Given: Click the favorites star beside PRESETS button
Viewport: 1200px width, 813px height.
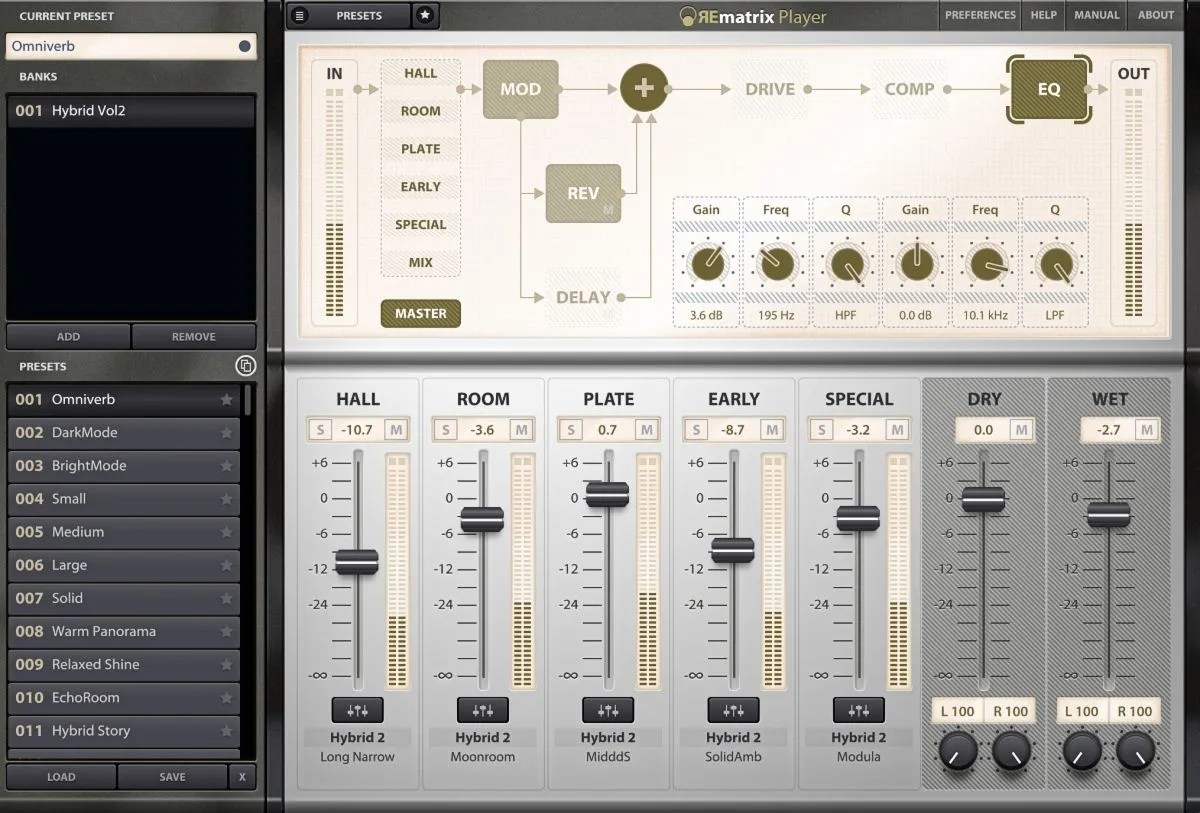Looking at the screenshot, I should coord(425,15).
